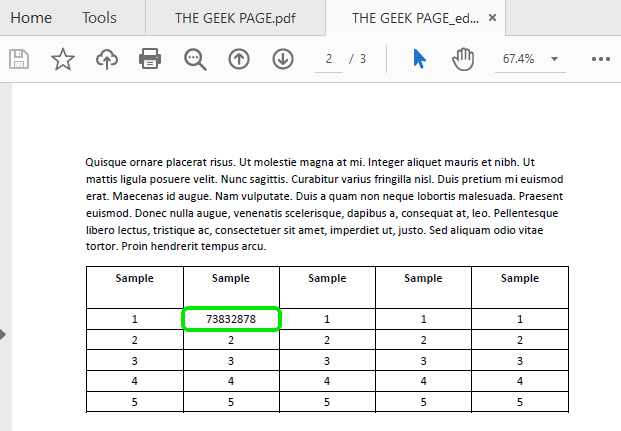Screen dimensions: 621x431
Task: Go to the next page with the down arrow
Action: (x=283, y=59)
